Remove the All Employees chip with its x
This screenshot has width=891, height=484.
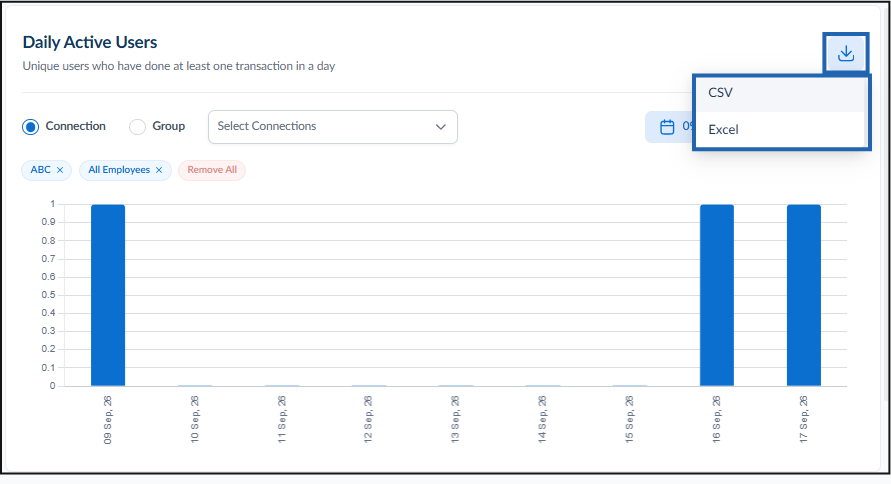point(159,170)
